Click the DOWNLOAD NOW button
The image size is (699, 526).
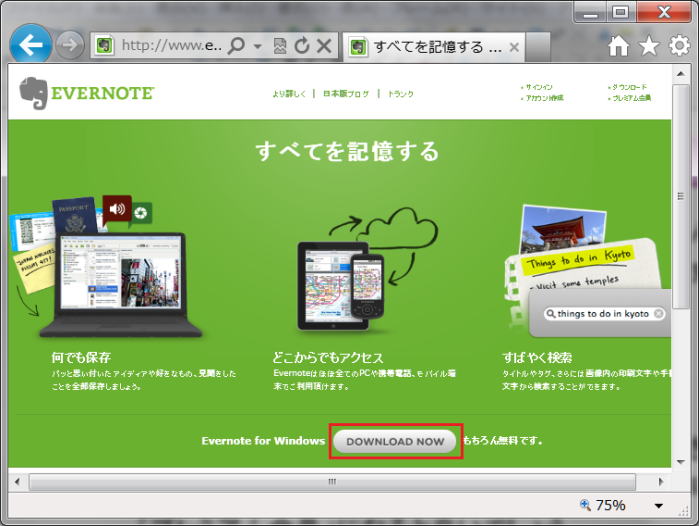click(395, 441)
